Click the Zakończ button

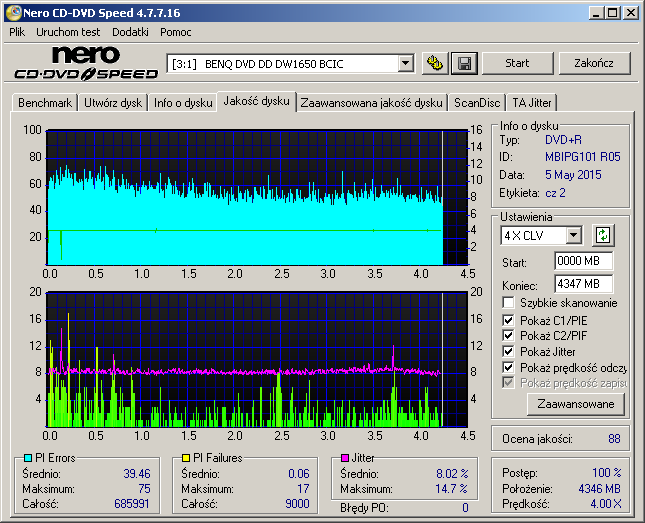[x=594, y=63]
